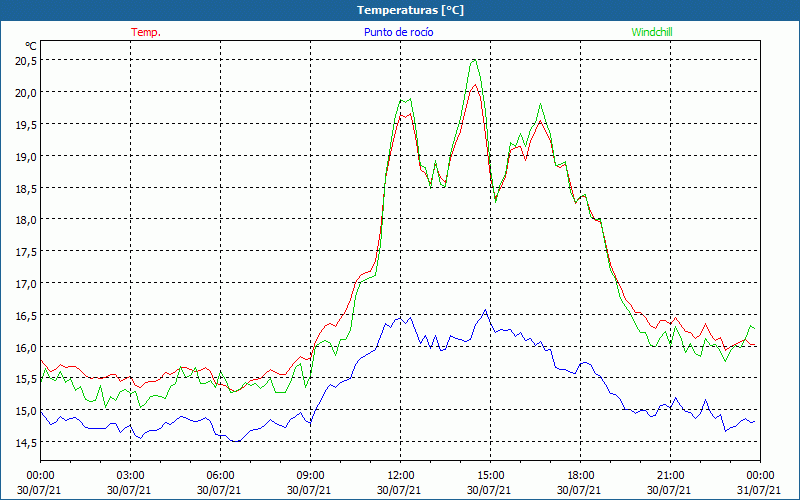Click the 14,5 y-axis value
The width and height of the screenshot is (800, 500).
[x=26, y=443]
